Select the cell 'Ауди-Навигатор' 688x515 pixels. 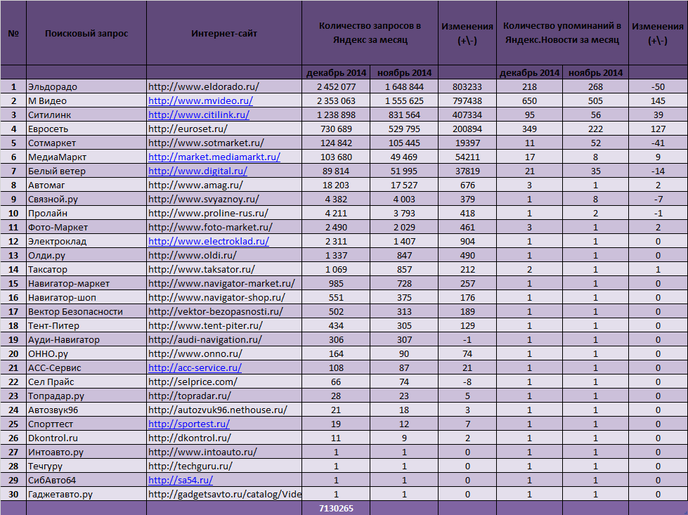(x=86, y=340)
